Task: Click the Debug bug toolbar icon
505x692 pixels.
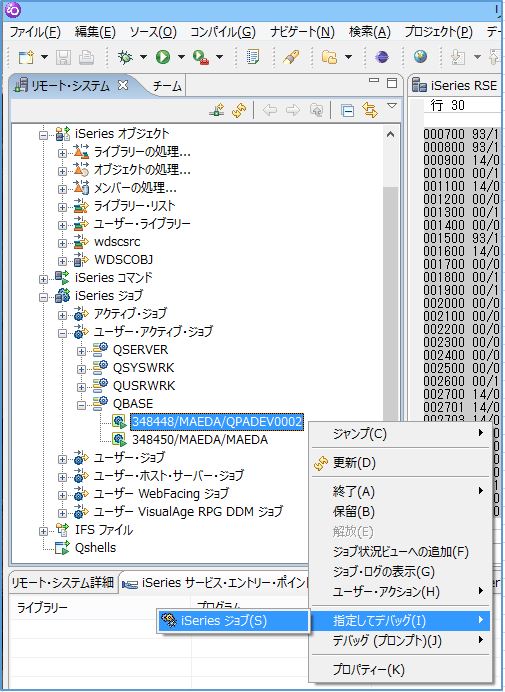Action: click(125, 57)
